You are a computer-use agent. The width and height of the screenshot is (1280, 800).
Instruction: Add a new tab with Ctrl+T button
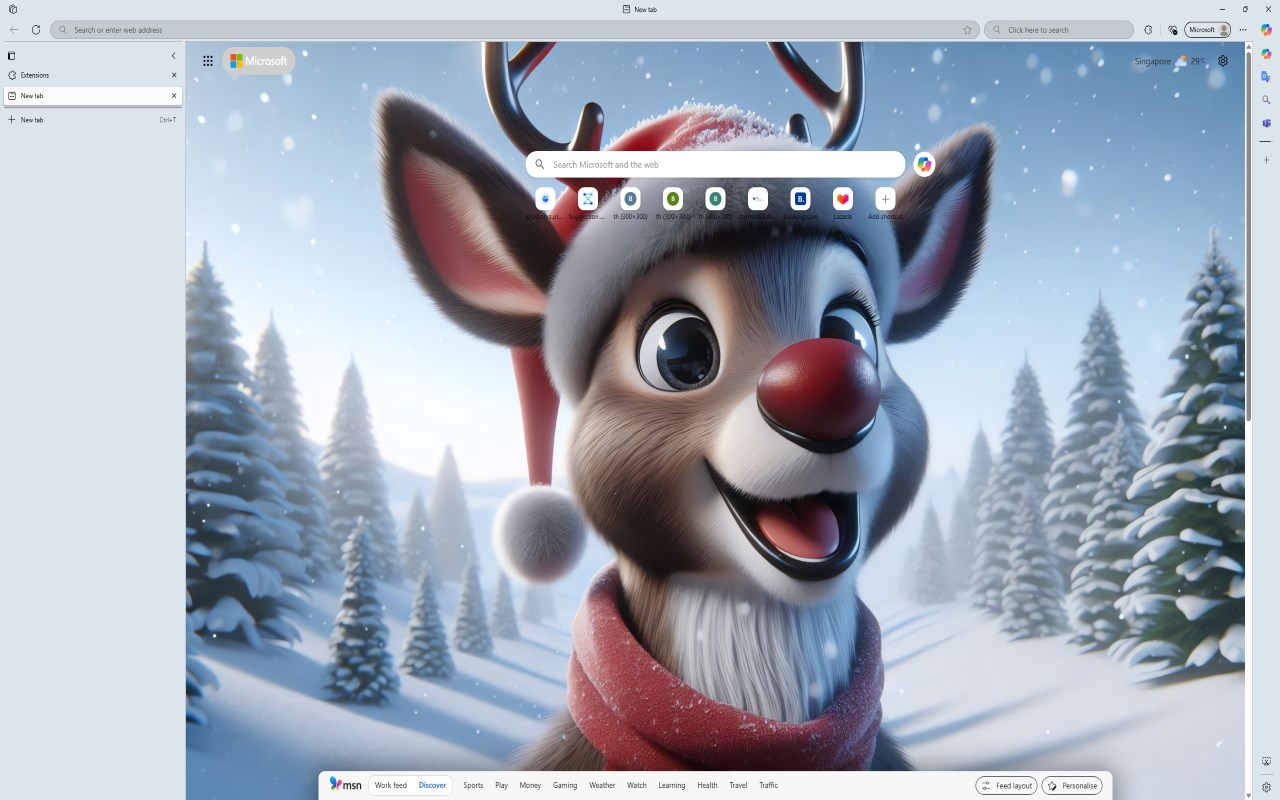click(x=92, y=120)
